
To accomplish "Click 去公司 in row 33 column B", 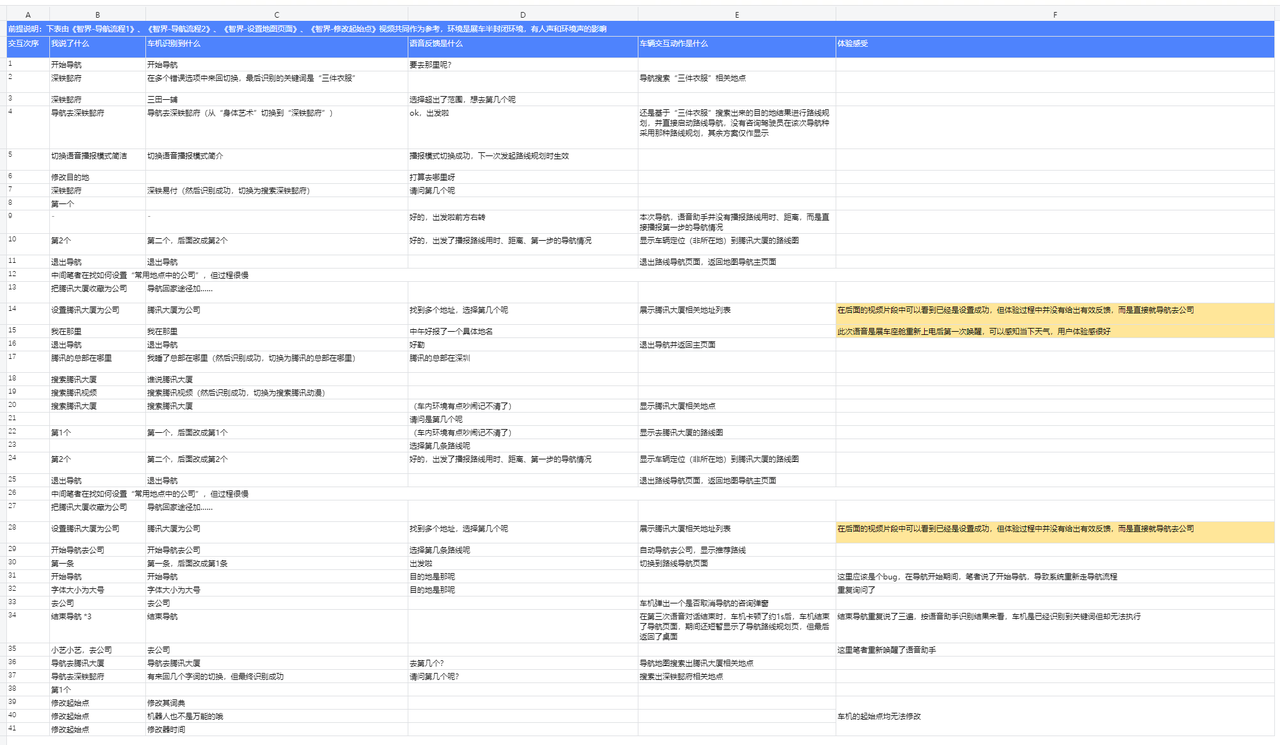I will [x=97, y=603].
